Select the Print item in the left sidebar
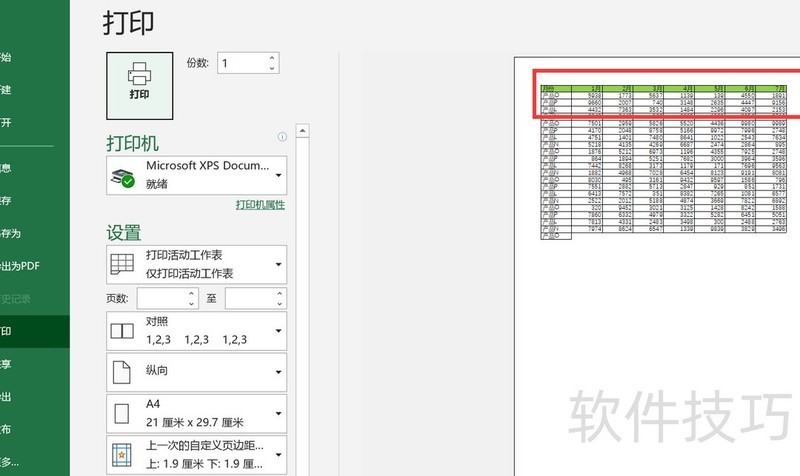The width and height of the screenshot is (800, 476). (35, 331)
